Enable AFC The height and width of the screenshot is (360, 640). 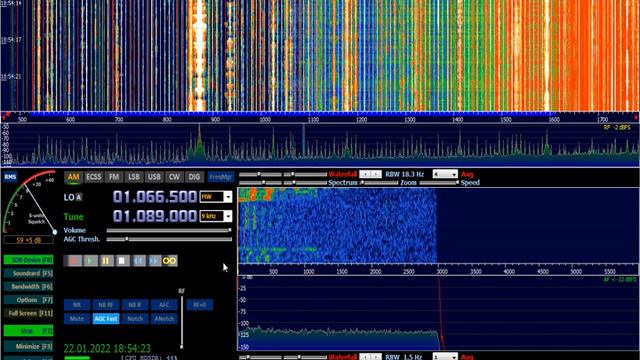(x=164, y=305)
